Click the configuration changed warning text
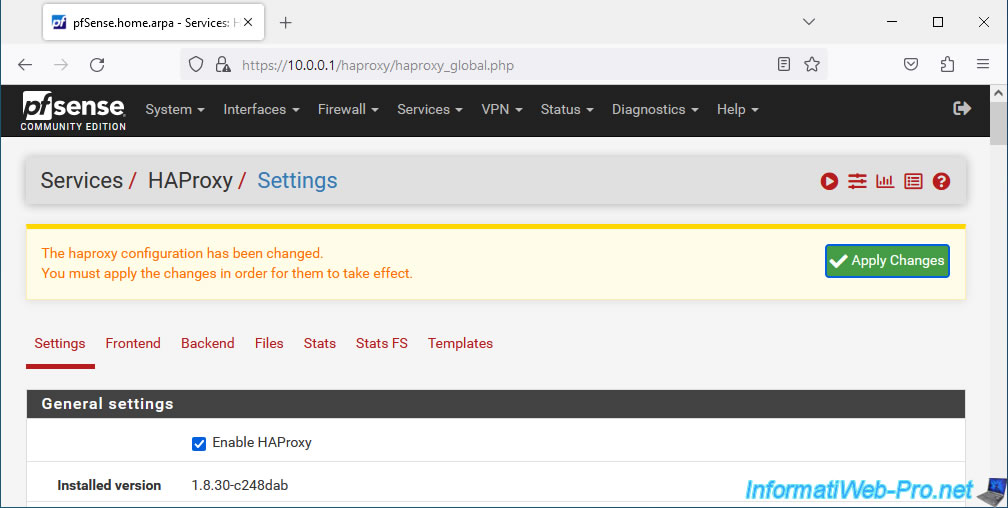 click(x=227, y=263)
